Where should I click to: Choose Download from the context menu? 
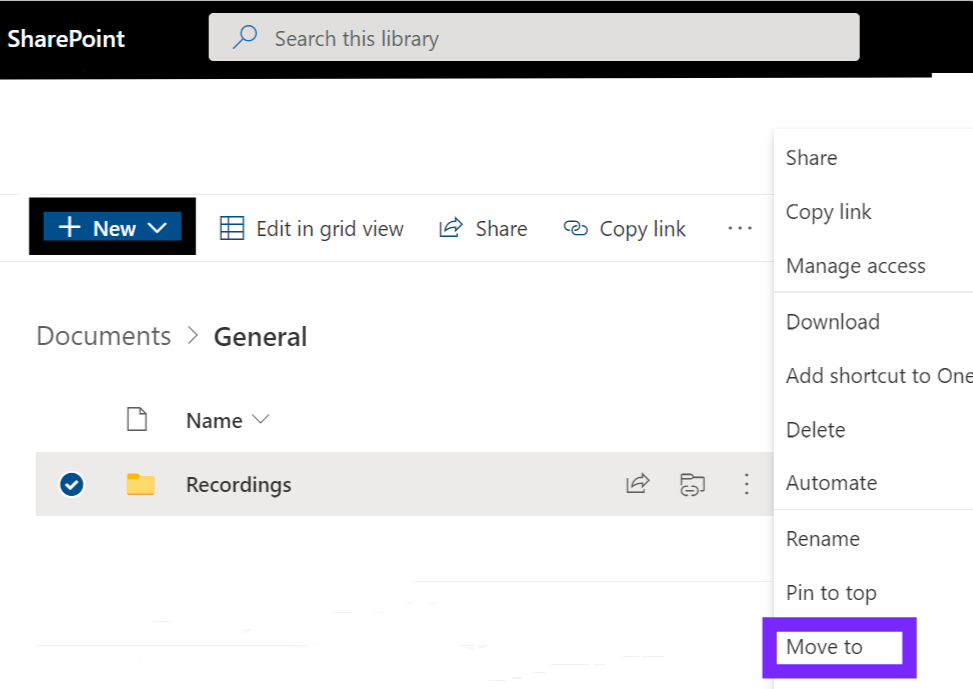pos(832,322)
